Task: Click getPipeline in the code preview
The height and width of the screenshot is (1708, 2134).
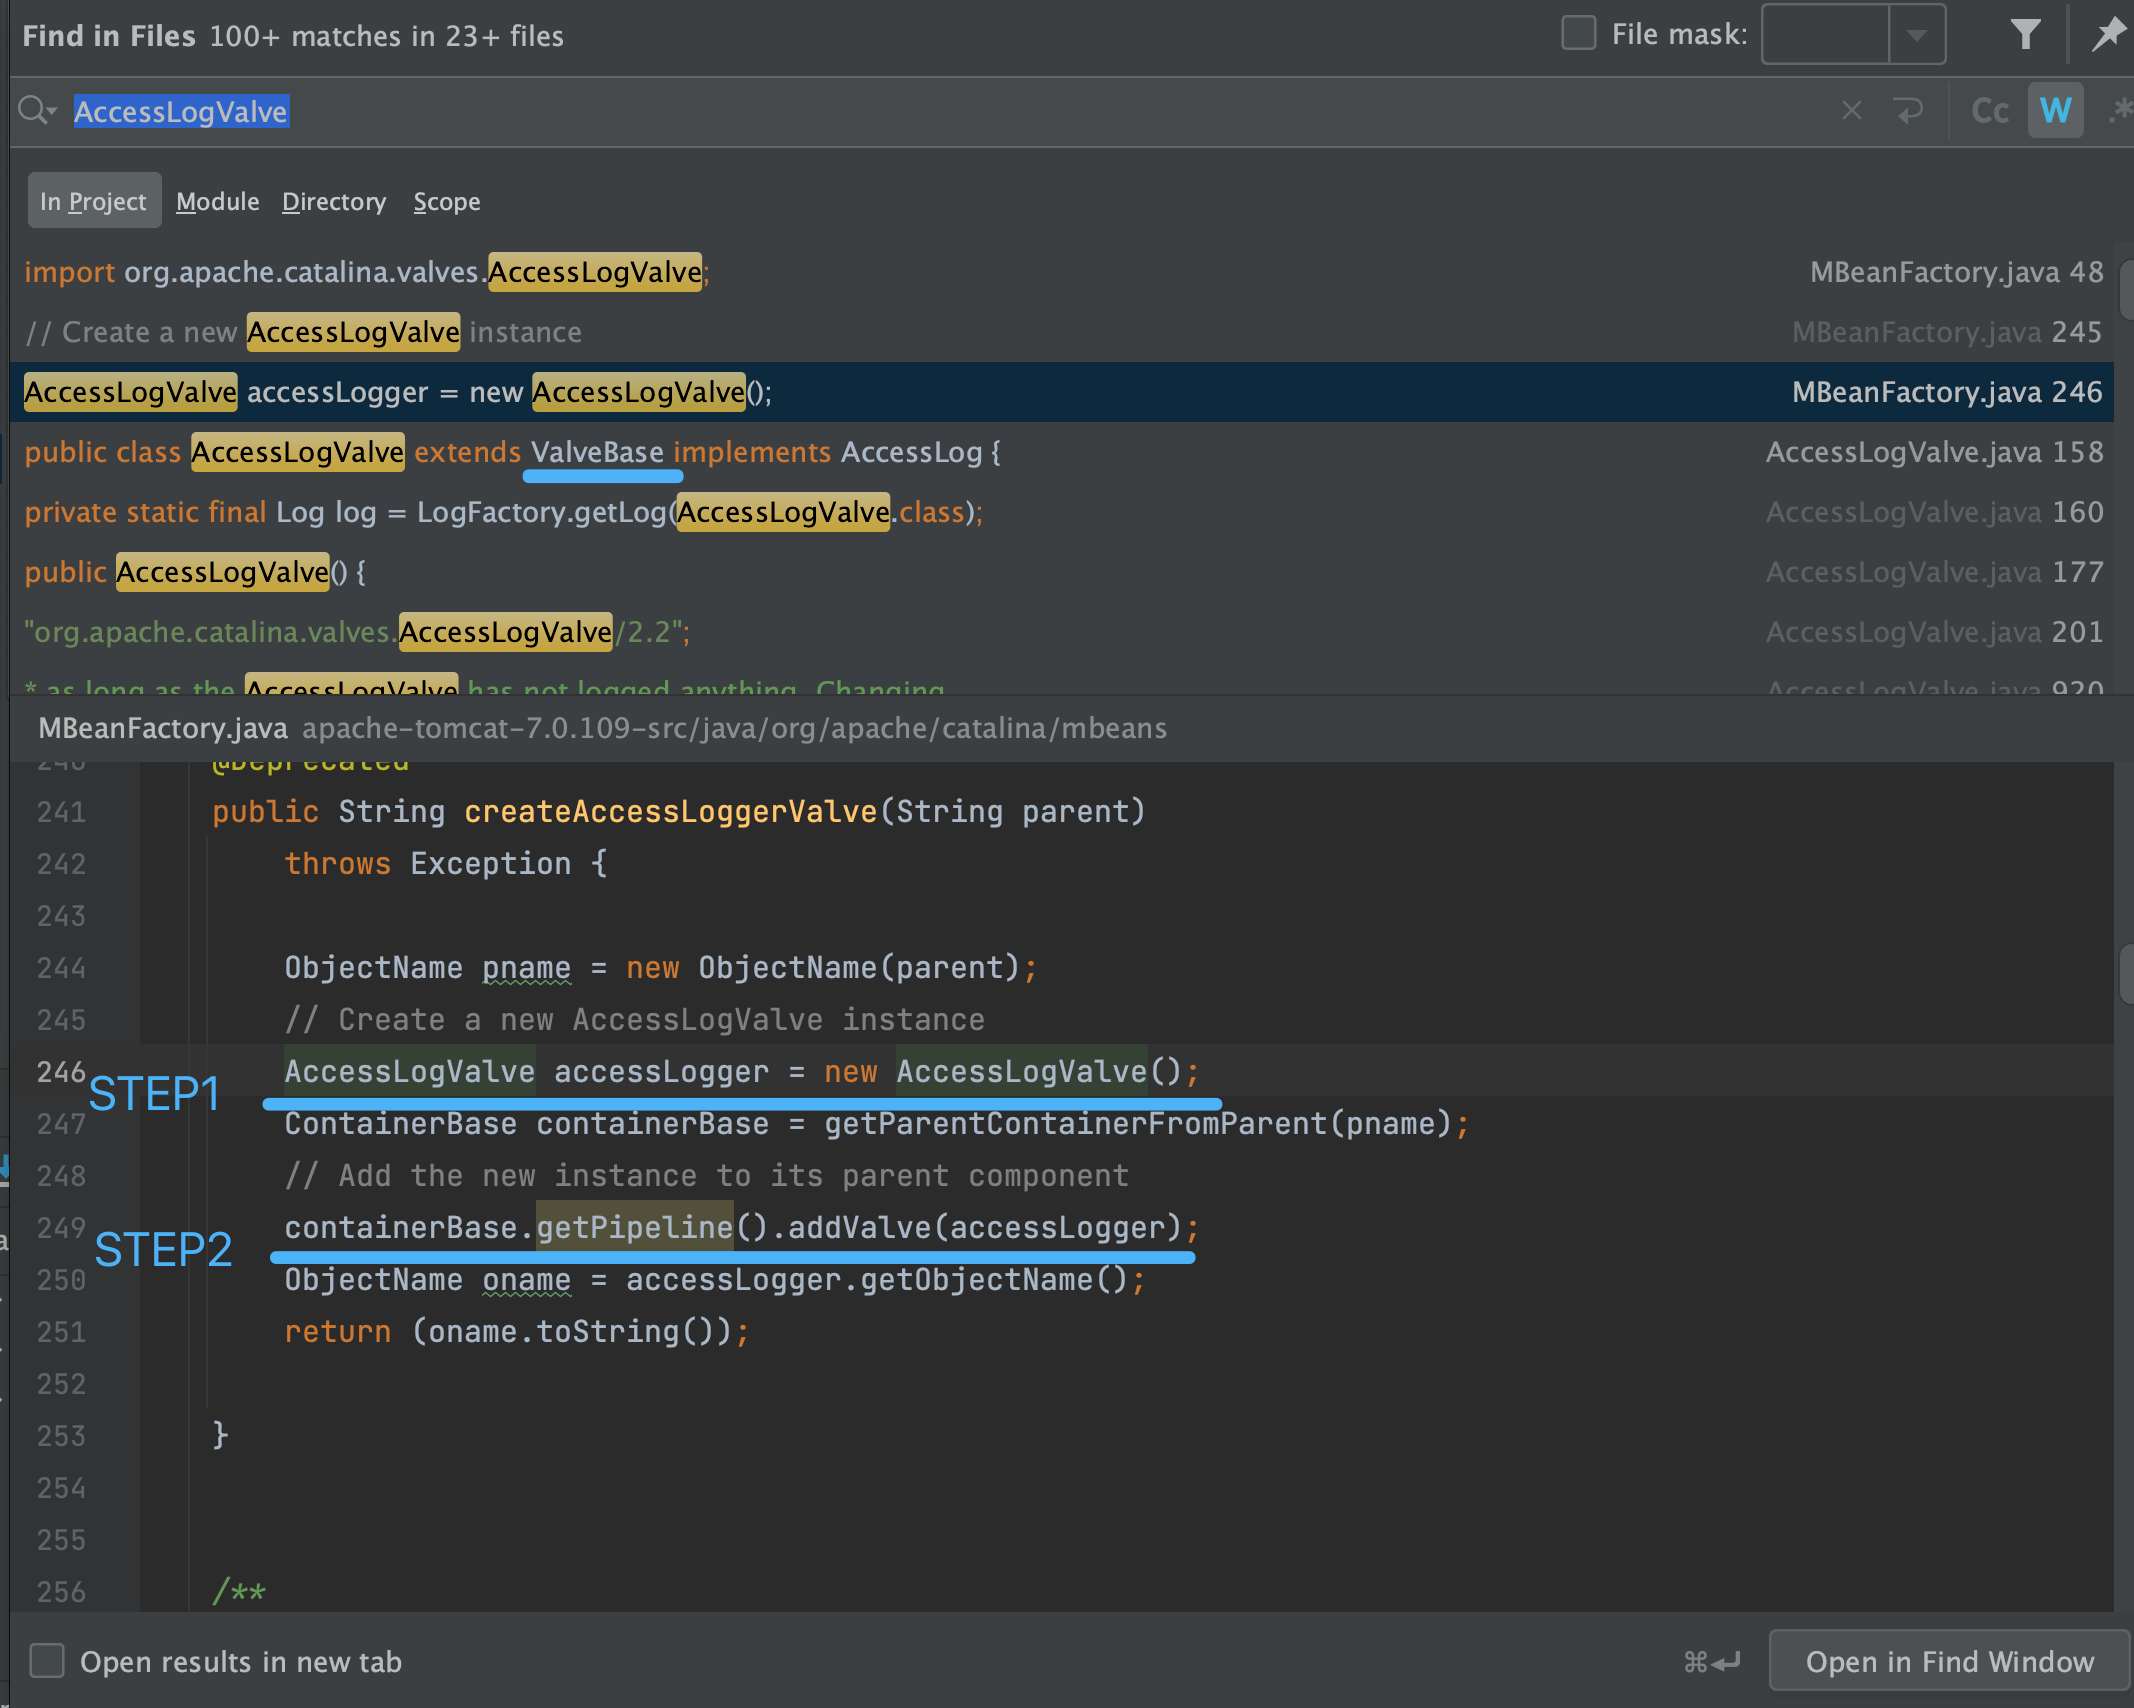Action: [x=635, y=1227]
